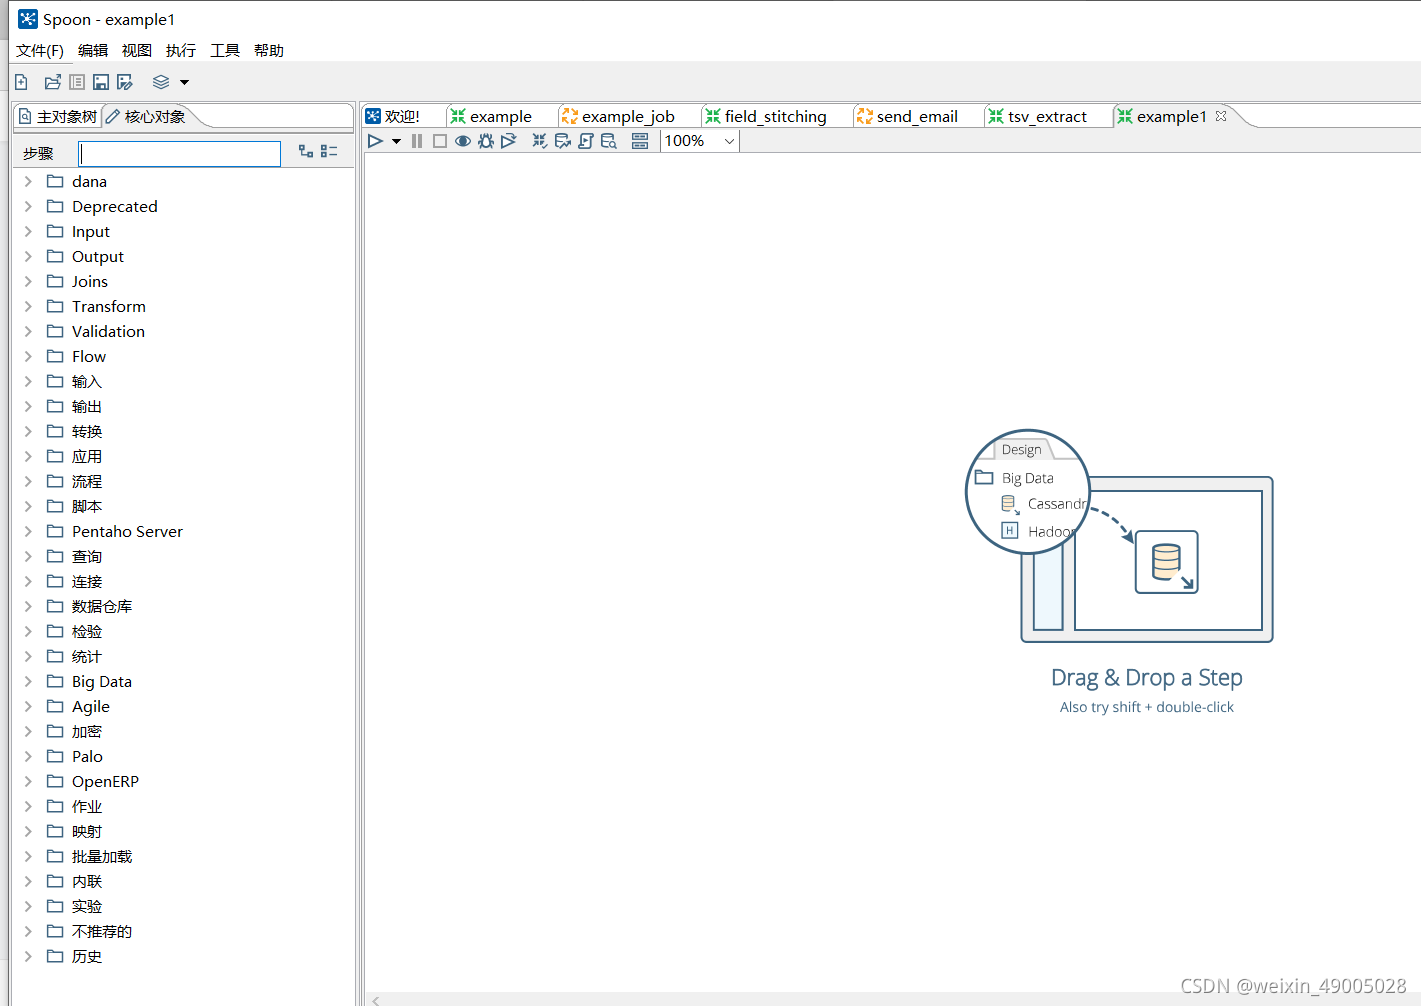Click the Explore database icon
The image size is (1421, 1006).
[x=609, y=141]
